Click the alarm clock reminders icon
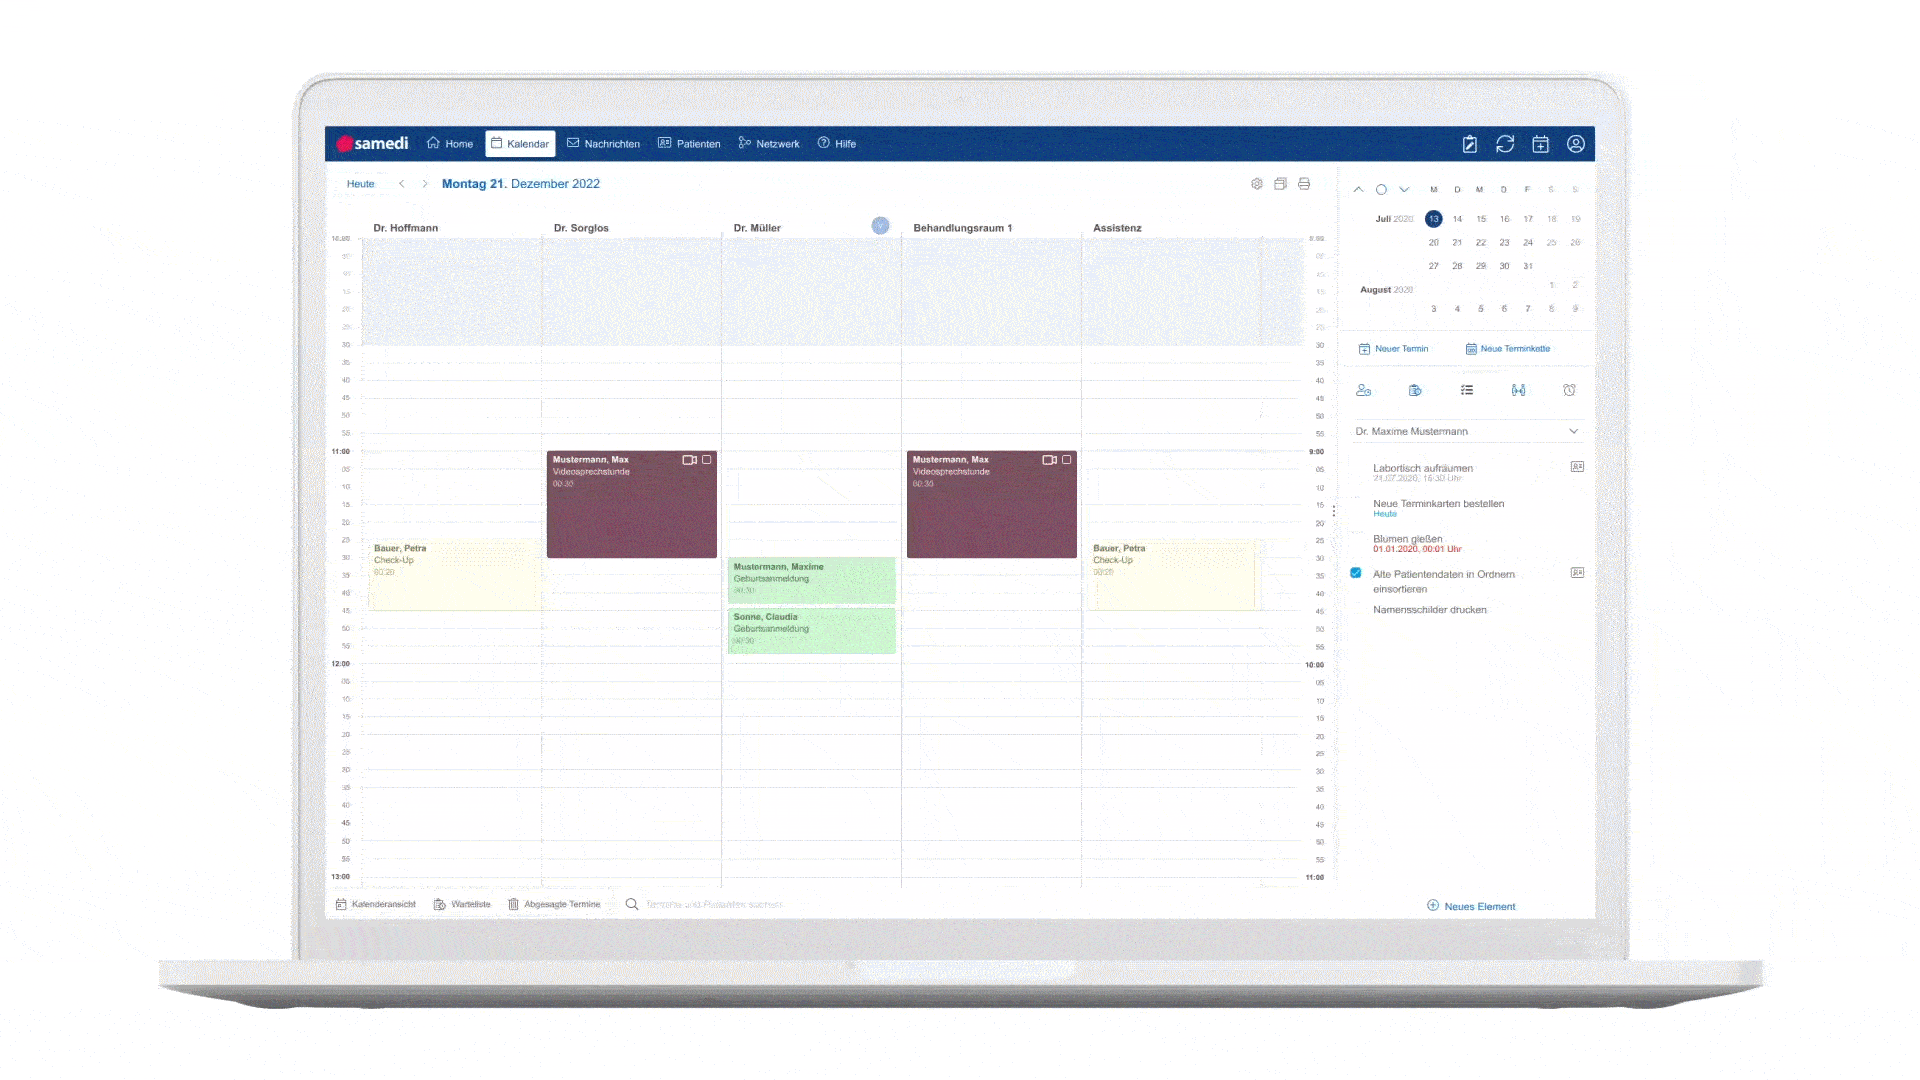 (x=1569, y=390)
